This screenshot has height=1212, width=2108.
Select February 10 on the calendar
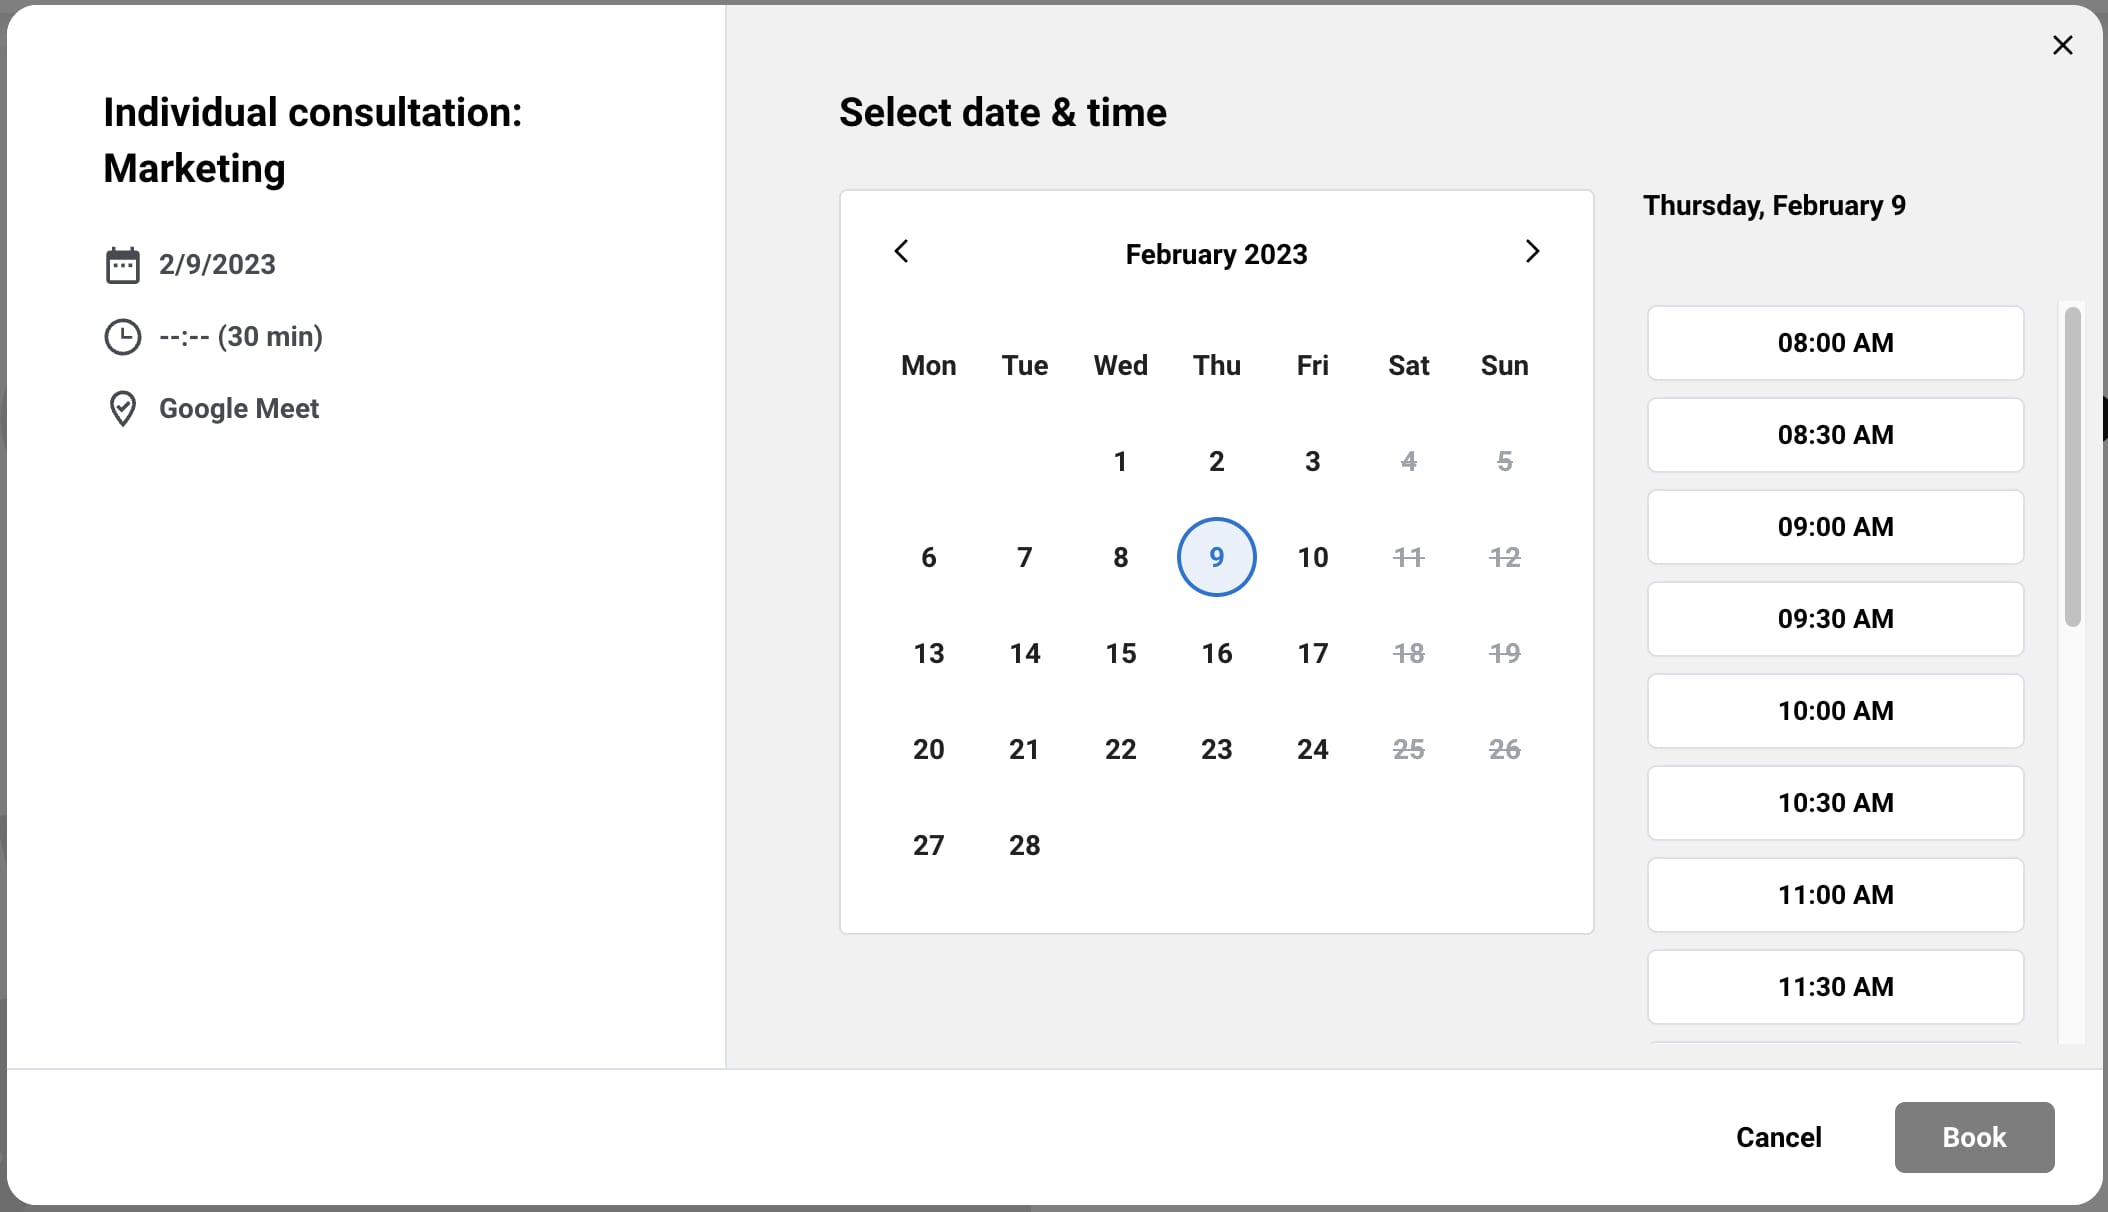tap(1312, 557)
